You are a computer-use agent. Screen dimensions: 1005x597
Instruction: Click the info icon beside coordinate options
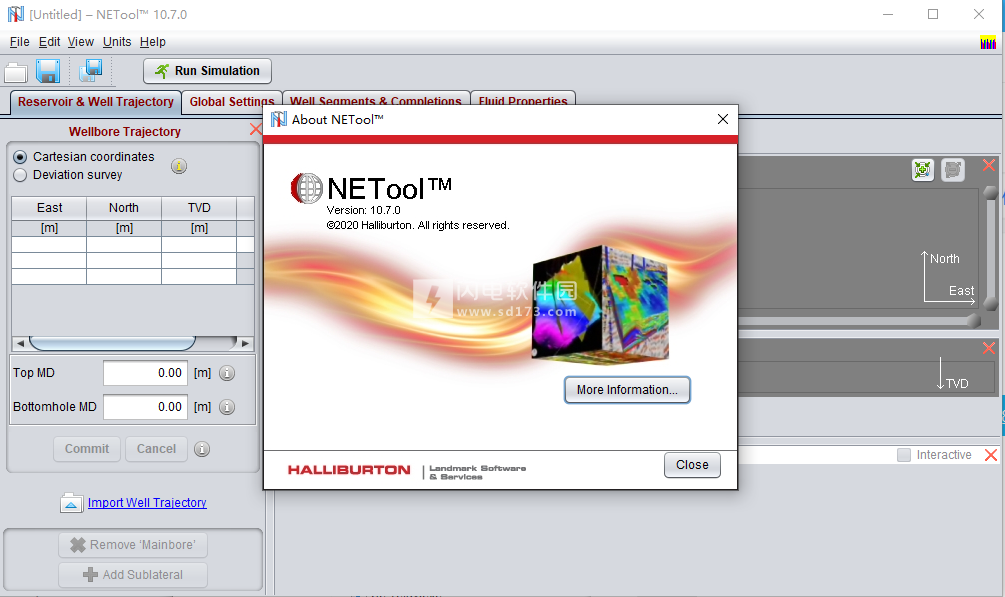(x=179, y=166)
